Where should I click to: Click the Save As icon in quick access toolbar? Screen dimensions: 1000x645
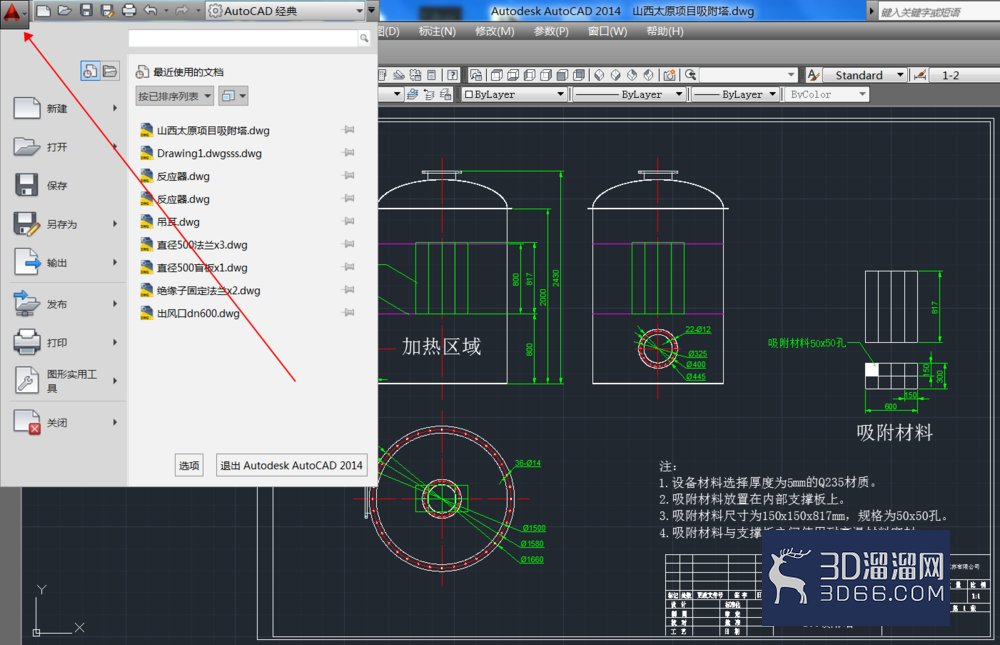pos(107,11)
